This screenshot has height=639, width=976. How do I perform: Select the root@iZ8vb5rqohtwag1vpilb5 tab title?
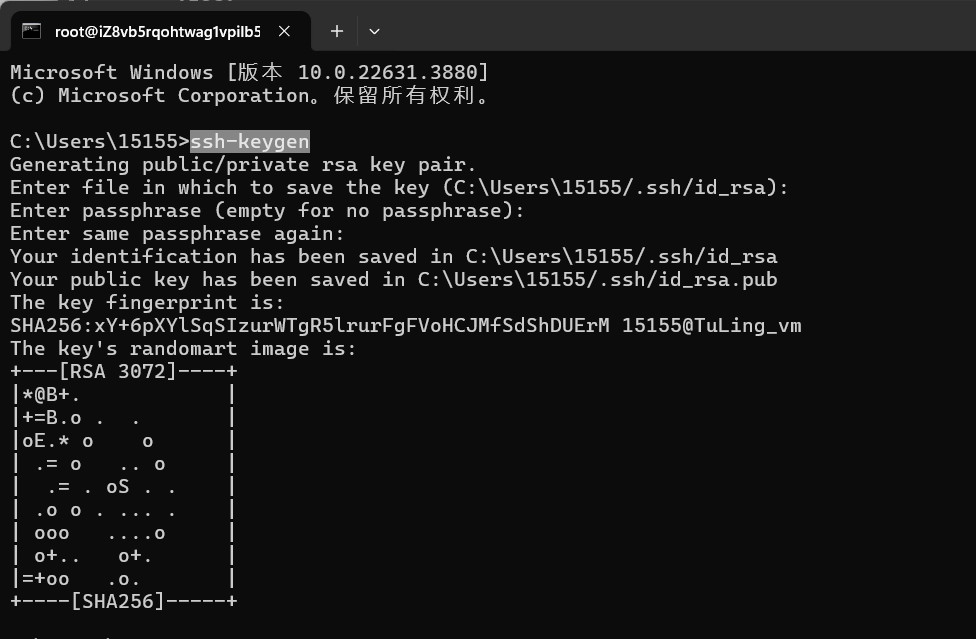[x=157, y=32]
